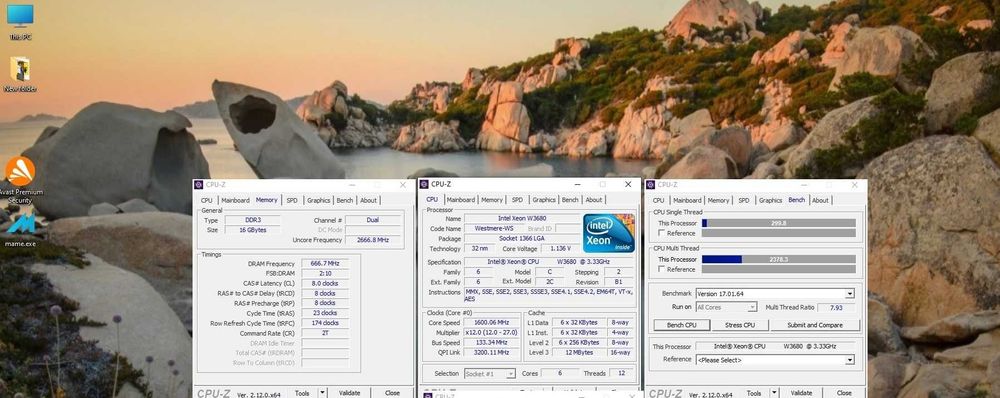Image resolution: width=1000 pixels, height=398 pixels.
Task: Select Bench tab in the CPU window
Action: click(570, 200)
